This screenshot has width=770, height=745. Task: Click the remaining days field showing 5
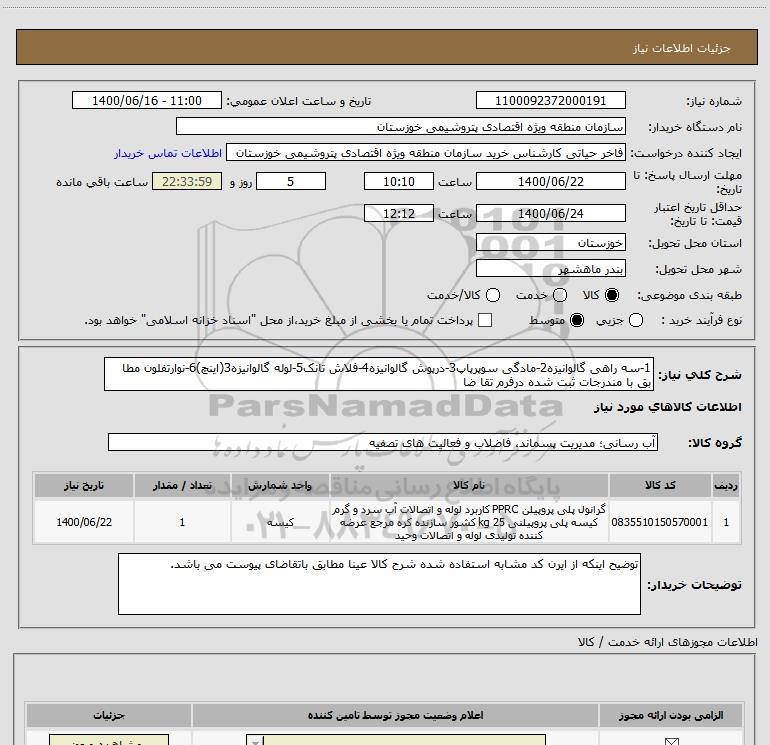(291, 182)
